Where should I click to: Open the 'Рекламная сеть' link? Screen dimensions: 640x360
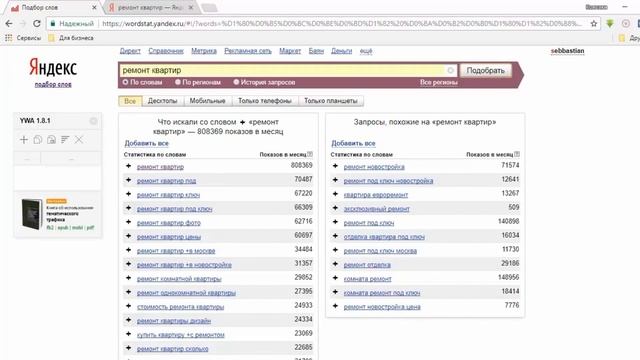click(x=248, y=51)
